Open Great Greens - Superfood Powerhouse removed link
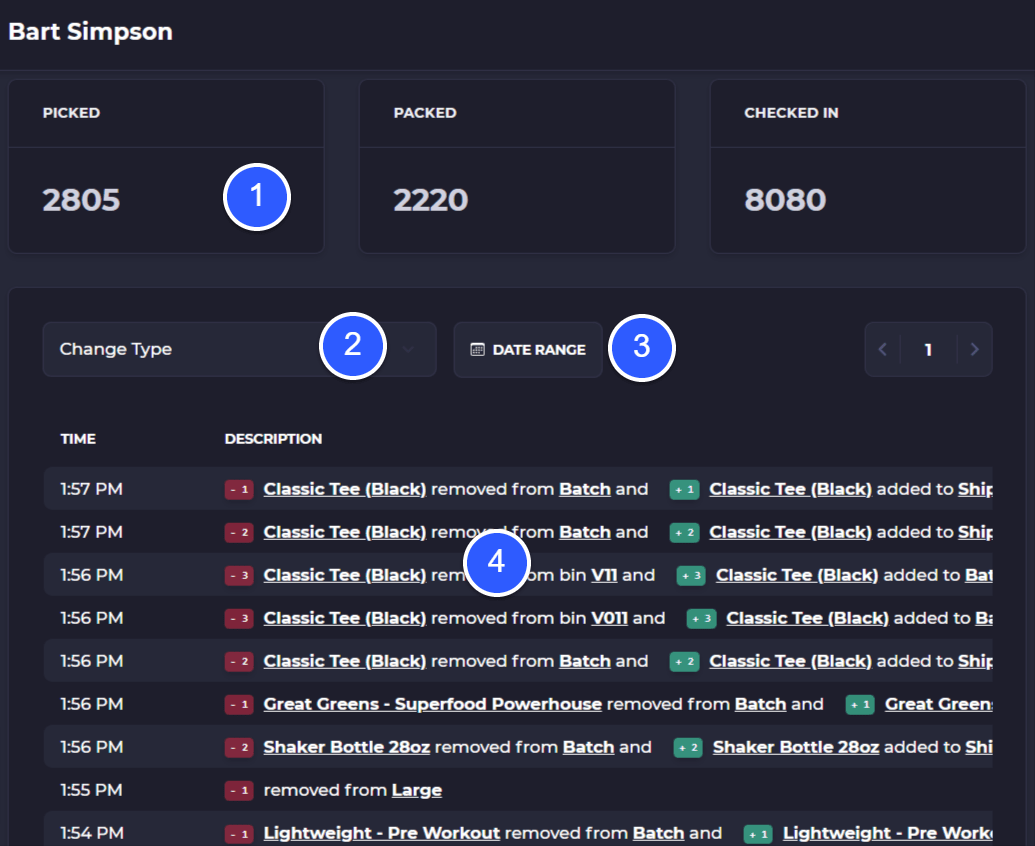This screenshot has height=846, width=1035. click(x=432, y=704)
